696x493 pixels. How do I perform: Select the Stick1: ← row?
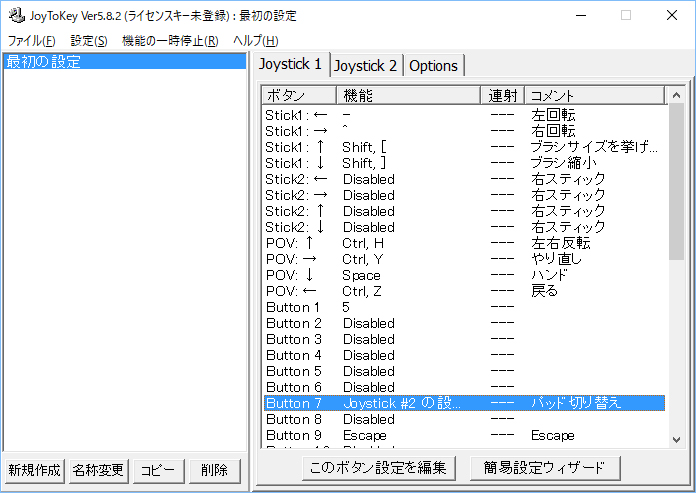coord(464,115)
